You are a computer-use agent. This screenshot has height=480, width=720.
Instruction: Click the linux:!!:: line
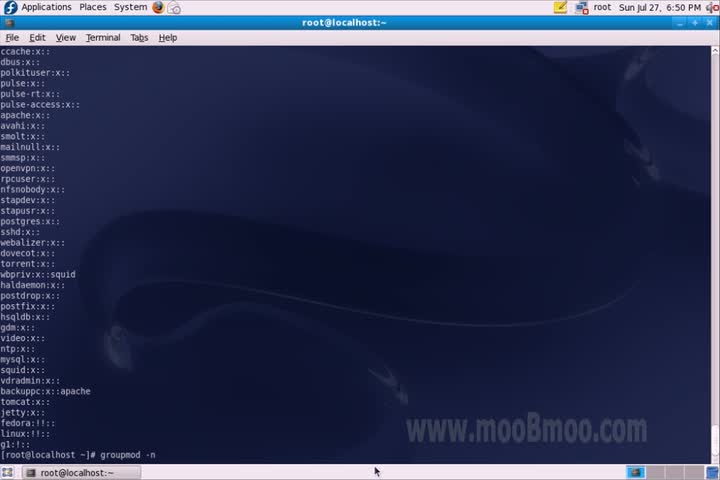(x=25, y=434)
